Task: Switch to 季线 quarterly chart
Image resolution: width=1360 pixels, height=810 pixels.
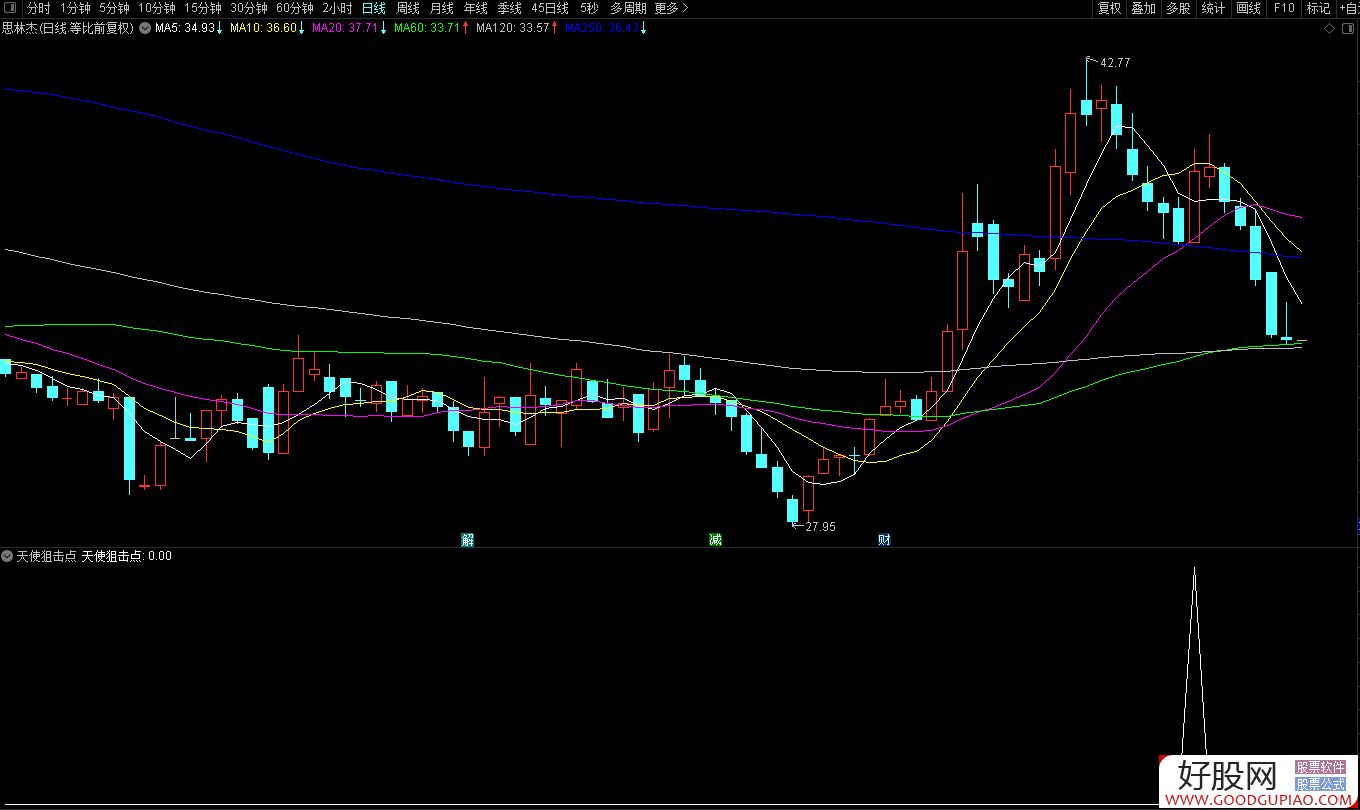Action: 509,8
